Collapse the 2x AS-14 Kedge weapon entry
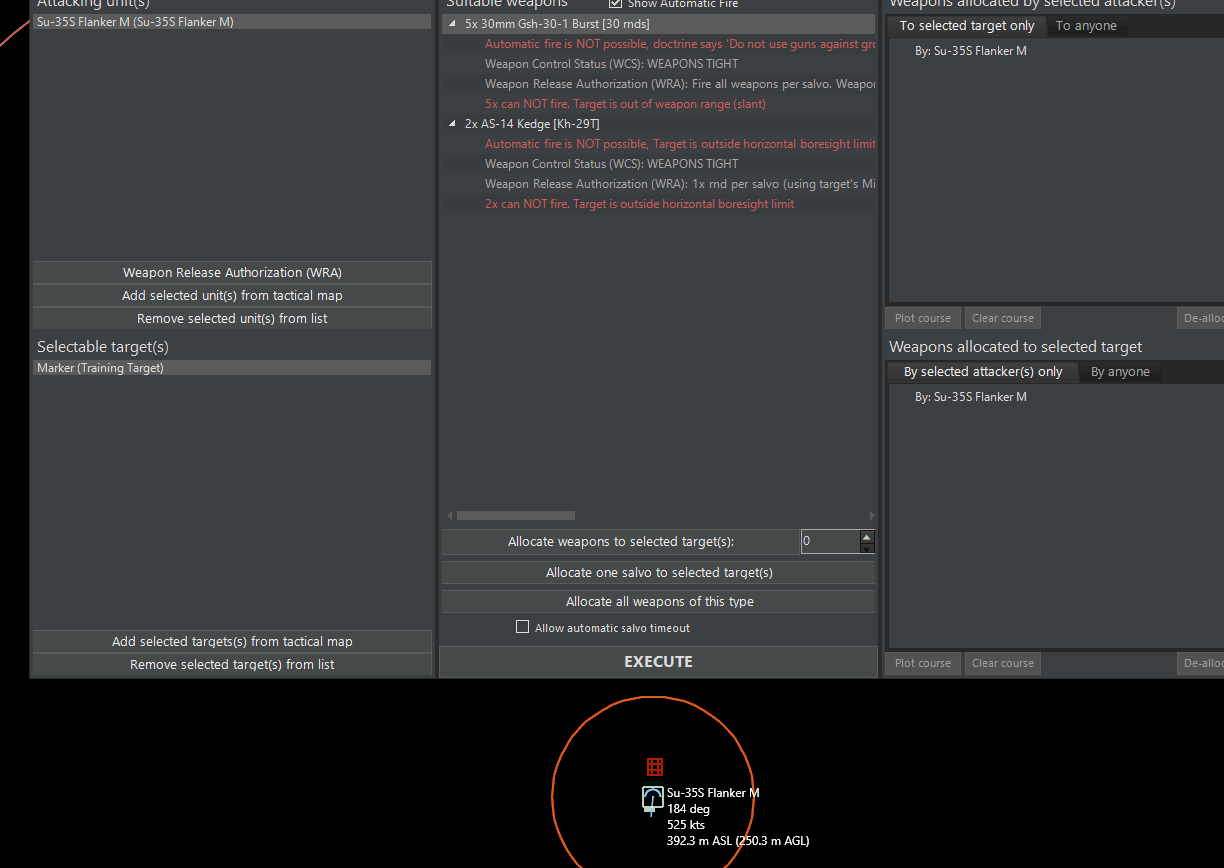The height and width of the screenshot is (868, 1224). tap(452, 123)
